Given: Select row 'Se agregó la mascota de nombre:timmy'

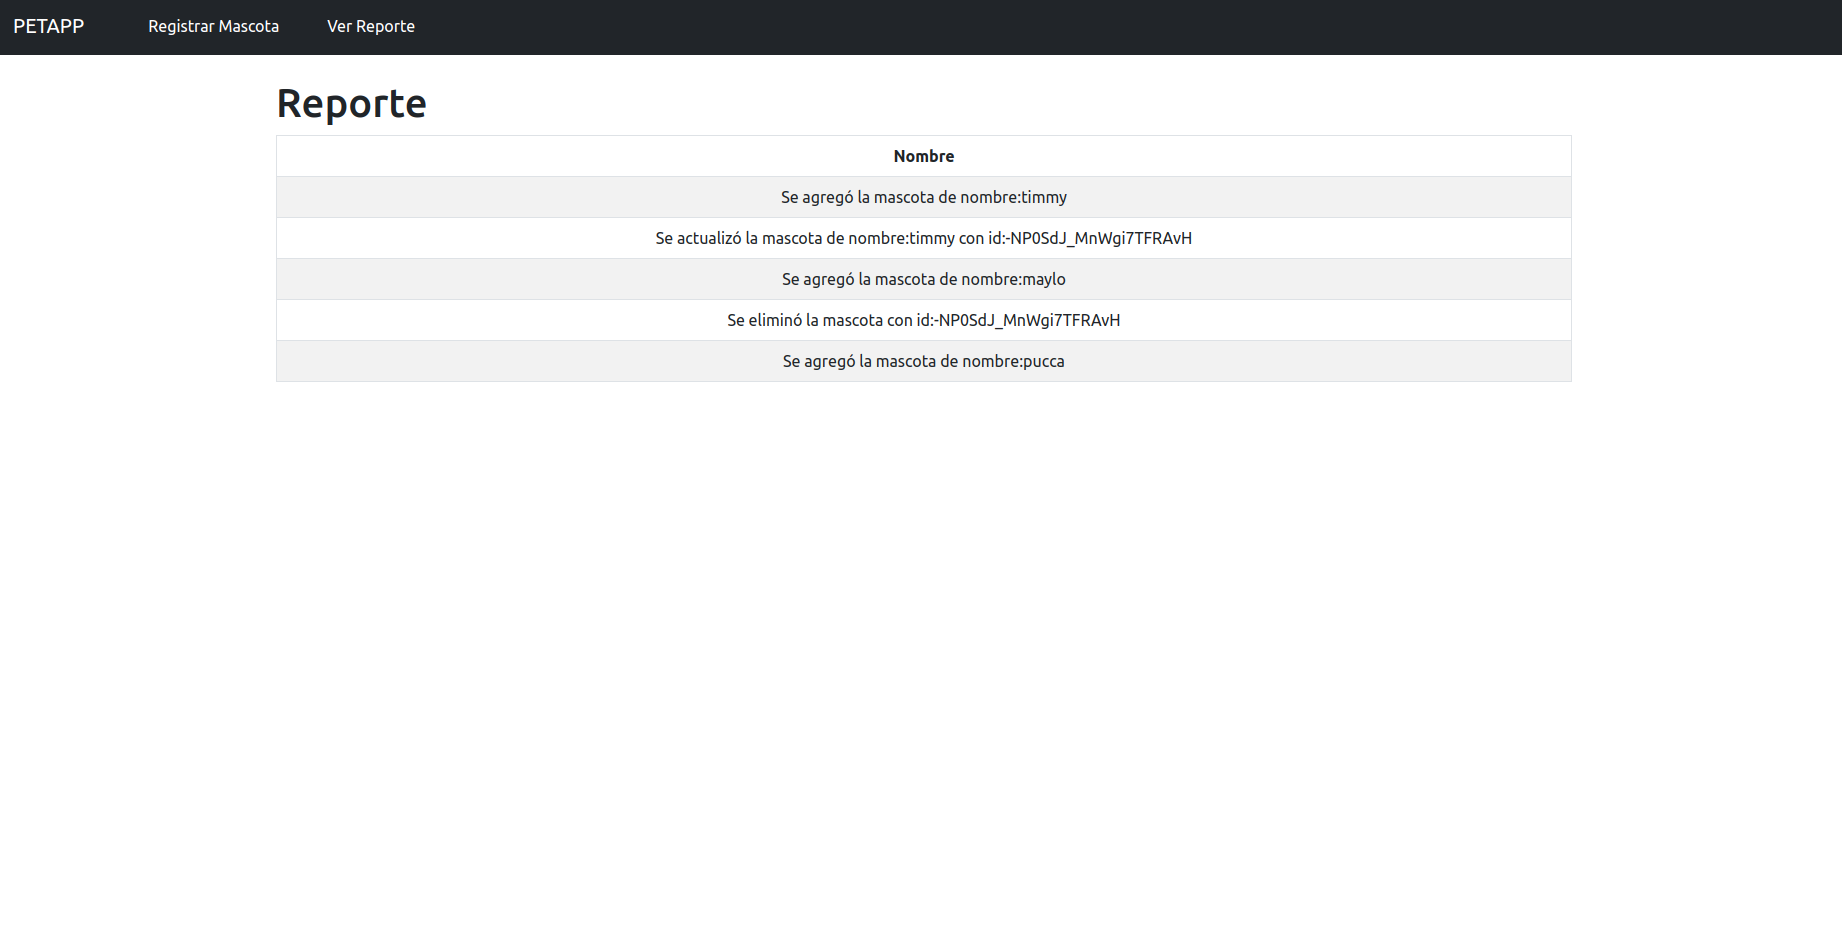Looking at the screenshot, I should click(924, 197).
